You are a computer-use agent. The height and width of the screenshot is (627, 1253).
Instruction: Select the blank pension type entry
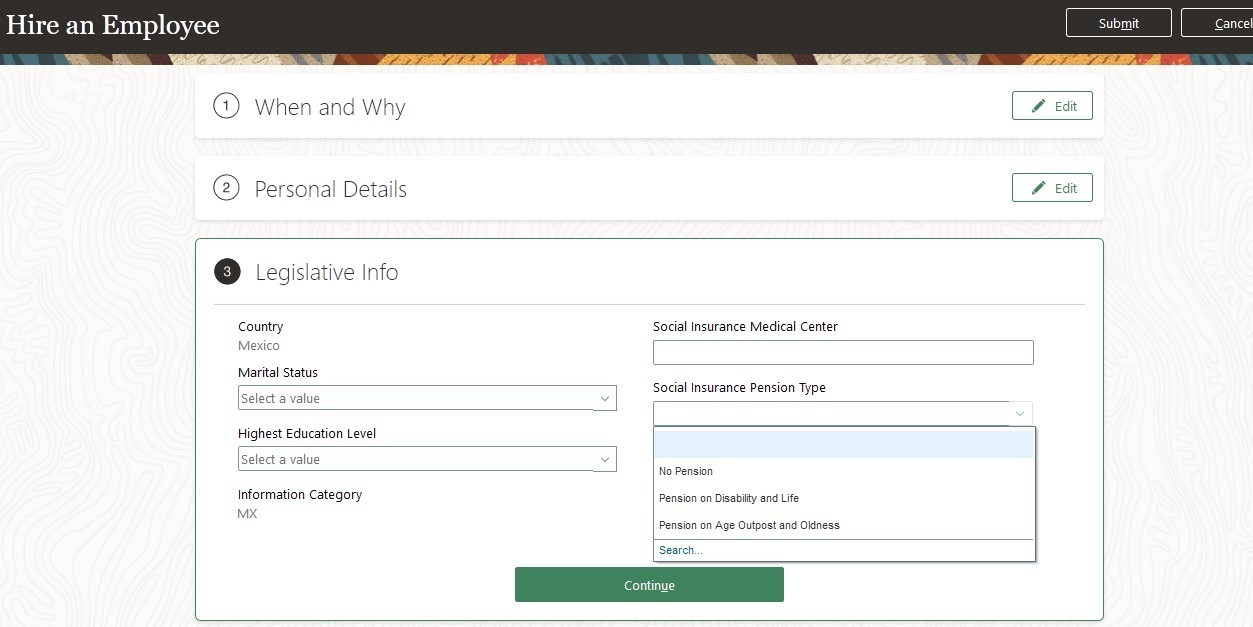[843, 445]
